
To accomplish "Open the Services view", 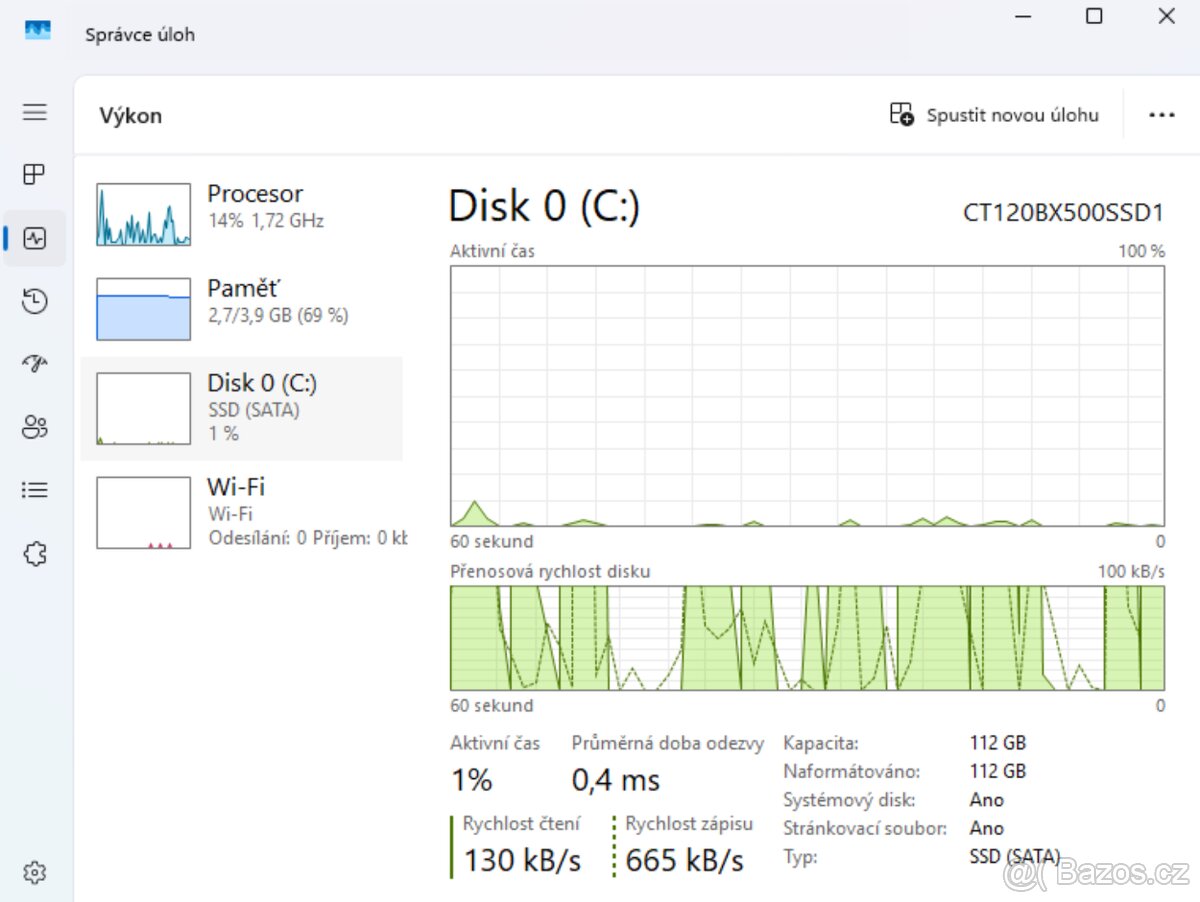I will click(34, 553).
